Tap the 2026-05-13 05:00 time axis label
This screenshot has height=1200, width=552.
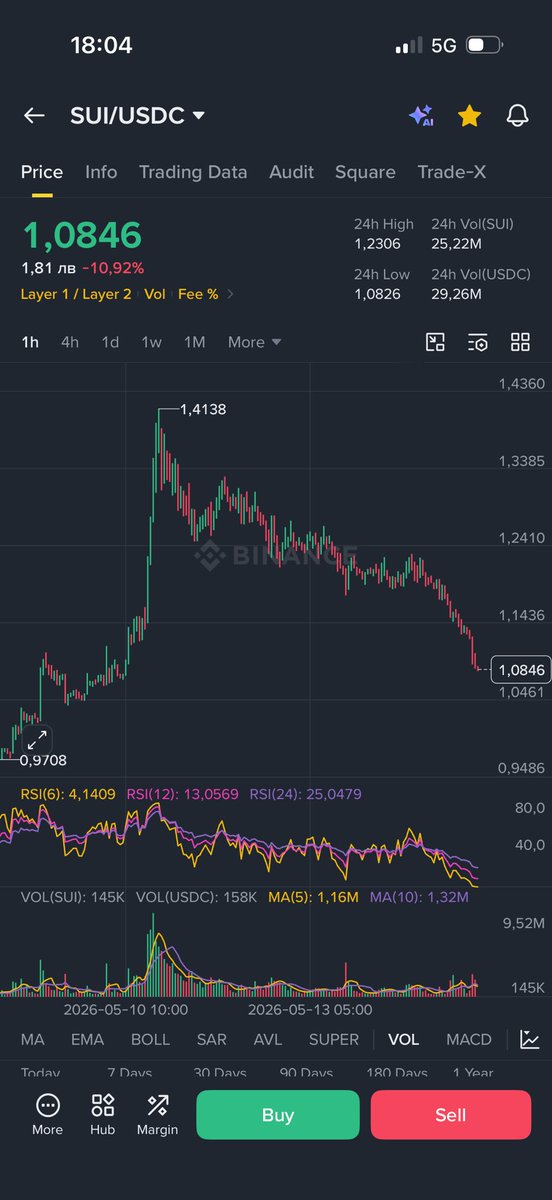[x=311, y=1010]
